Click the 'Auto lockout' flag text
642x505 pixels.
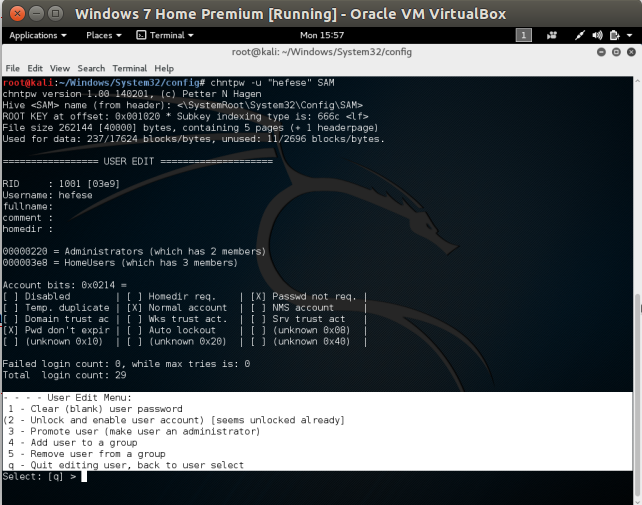tap(182, 330)
